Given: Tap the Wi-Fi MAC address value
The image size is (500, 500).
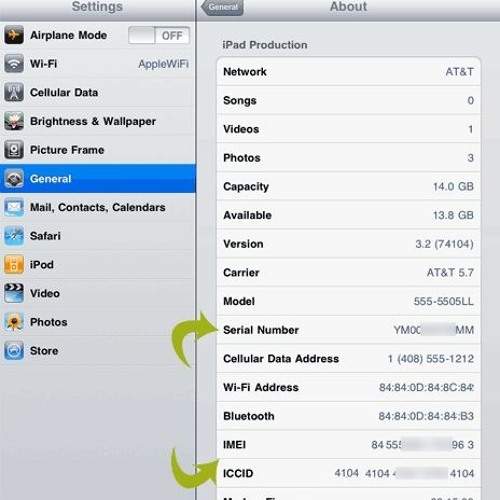Looking at the screenshot, I should [426, 387].
